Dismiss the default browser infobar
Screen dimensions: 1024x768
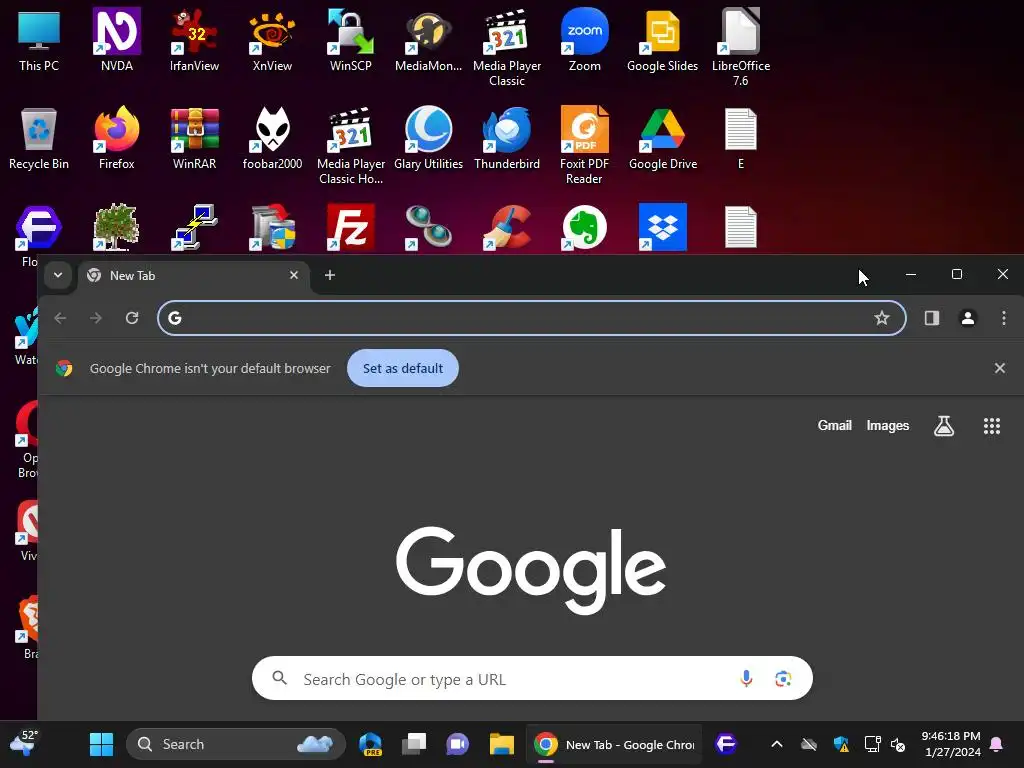[999, 368]
